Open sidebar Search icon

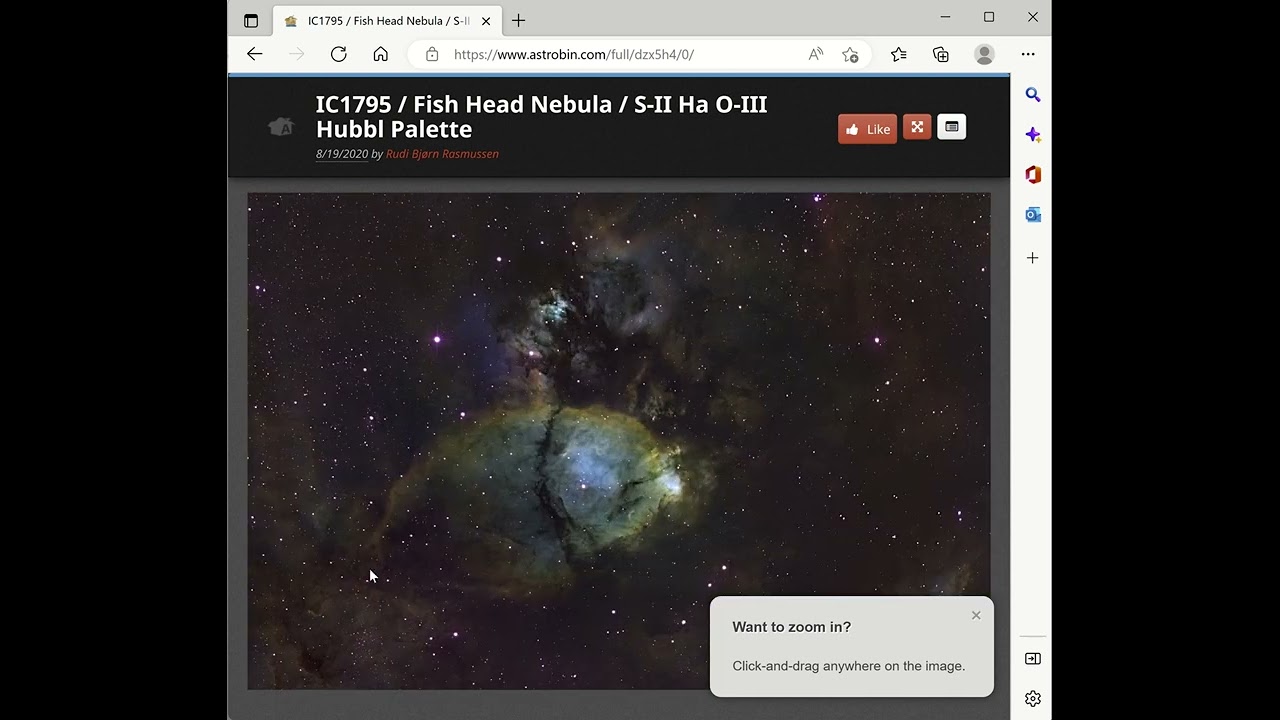(x=1033, y=95)
